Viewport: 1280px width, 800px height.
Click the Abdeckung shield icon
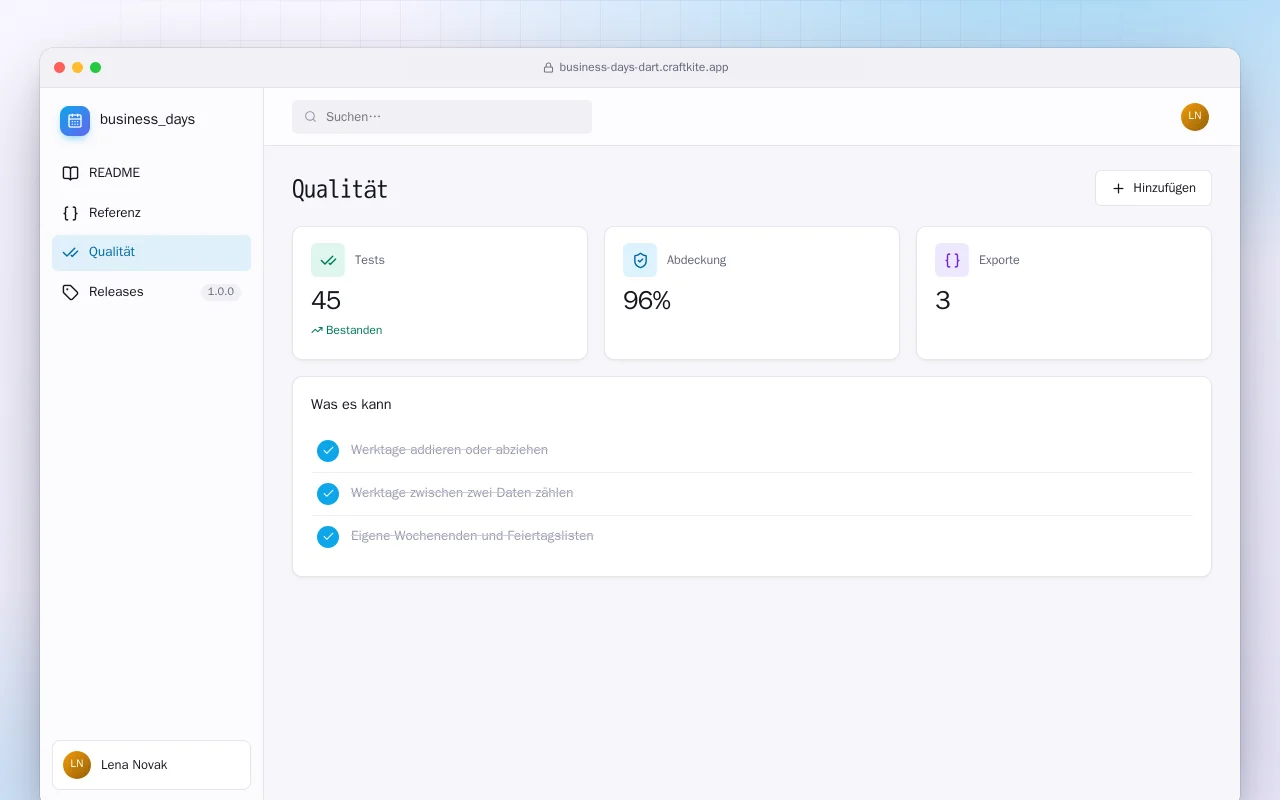point(640,260)
